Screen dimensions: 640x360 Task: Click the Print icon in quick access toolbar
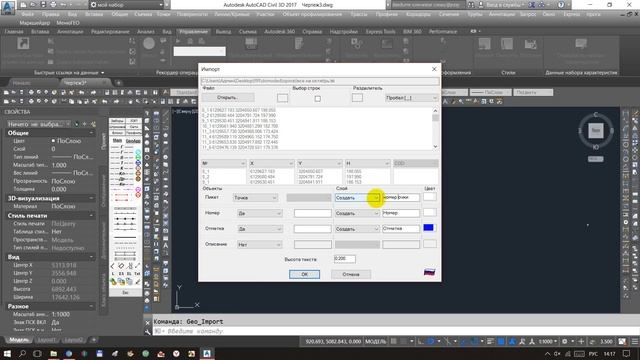tap(53, 5)
